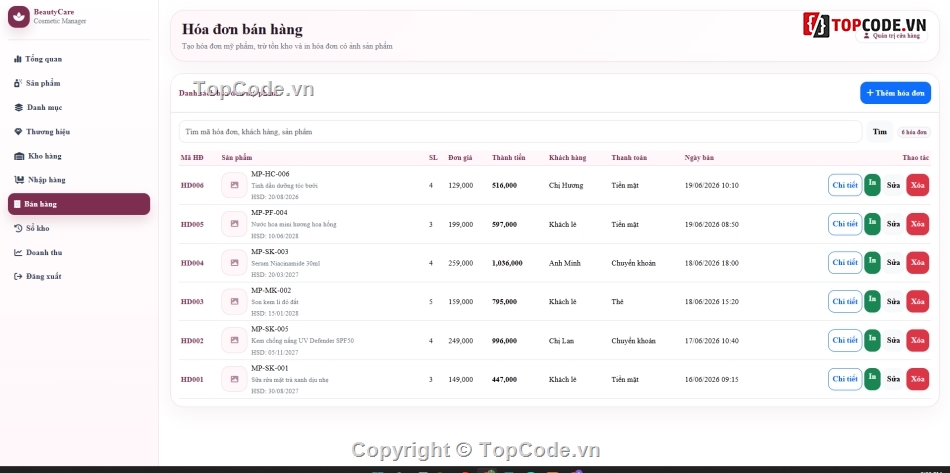Edit invoice HD004 via Sửa
950x473 pixels.
(894, 263)
